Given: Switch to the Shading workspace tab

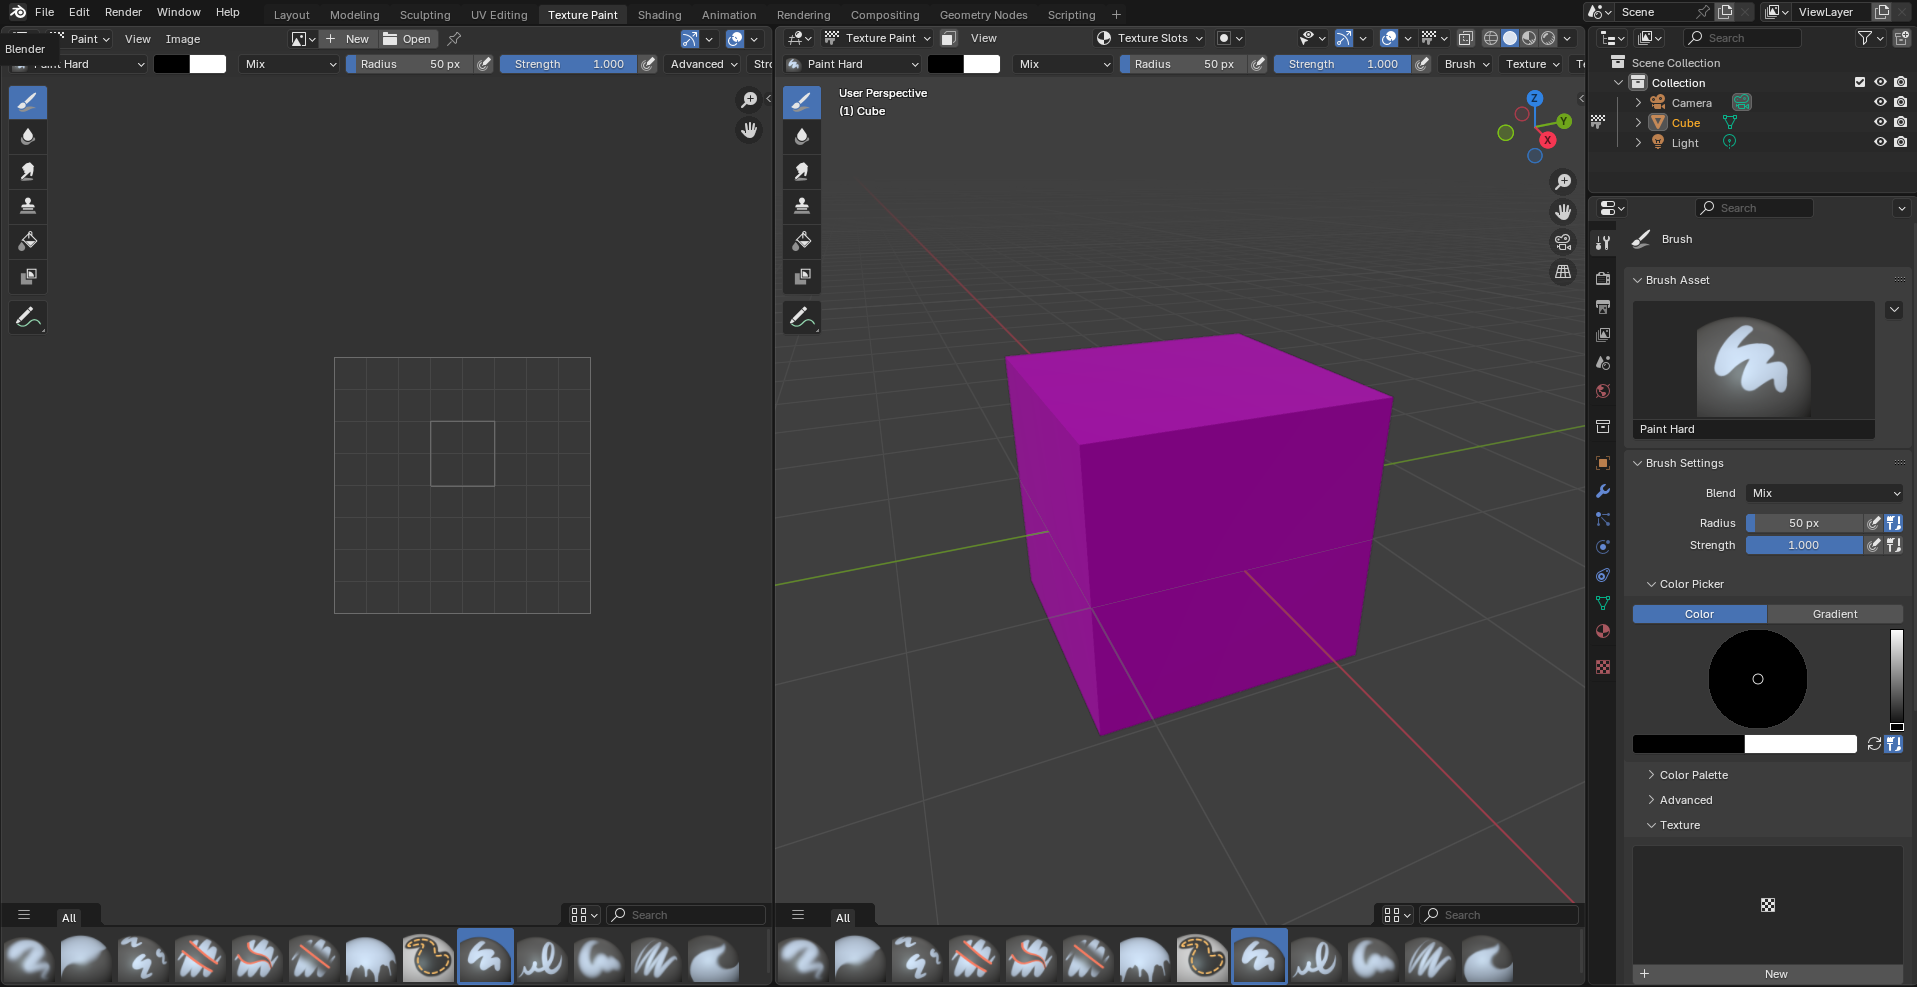Looking at the screenshot, I should [x=659, y=15].
